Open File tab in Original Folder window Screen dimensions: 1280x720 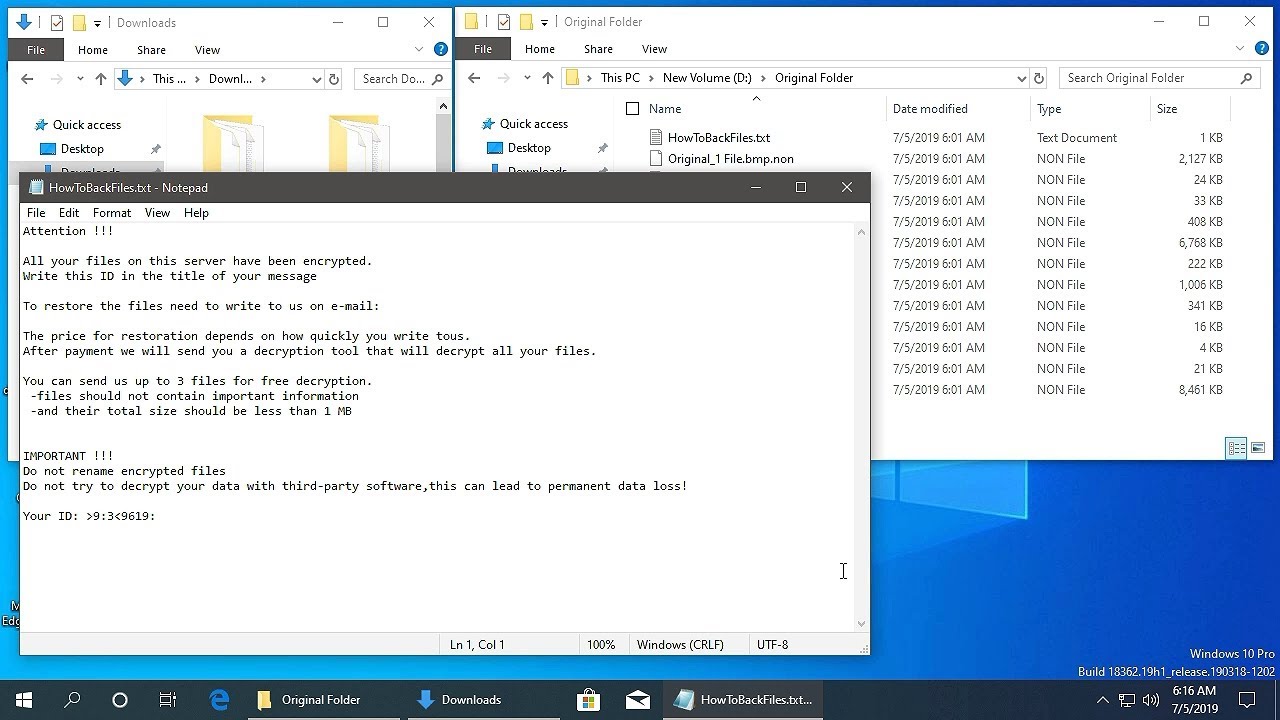point(483,49)
